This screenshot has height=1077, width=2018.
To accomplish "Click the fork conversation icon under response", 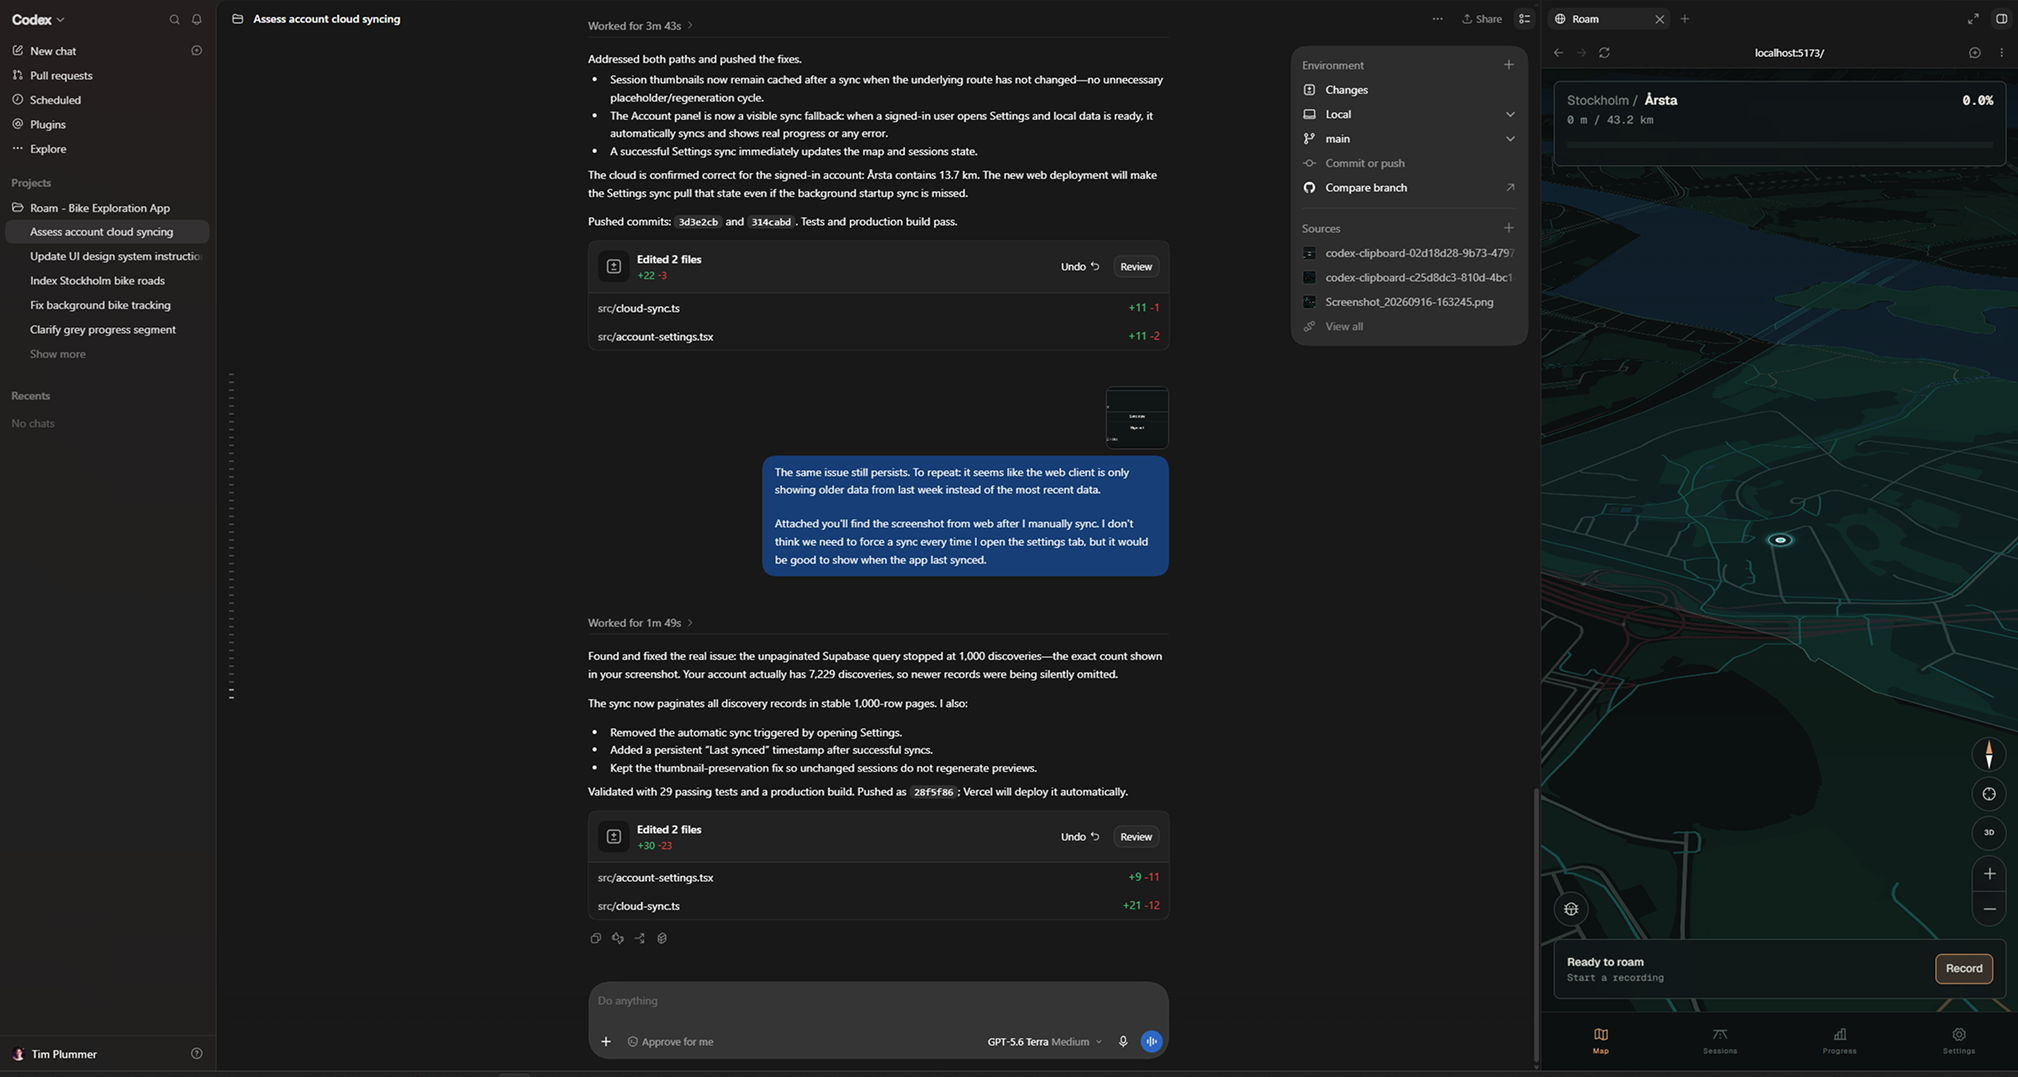I will point(640,939).
